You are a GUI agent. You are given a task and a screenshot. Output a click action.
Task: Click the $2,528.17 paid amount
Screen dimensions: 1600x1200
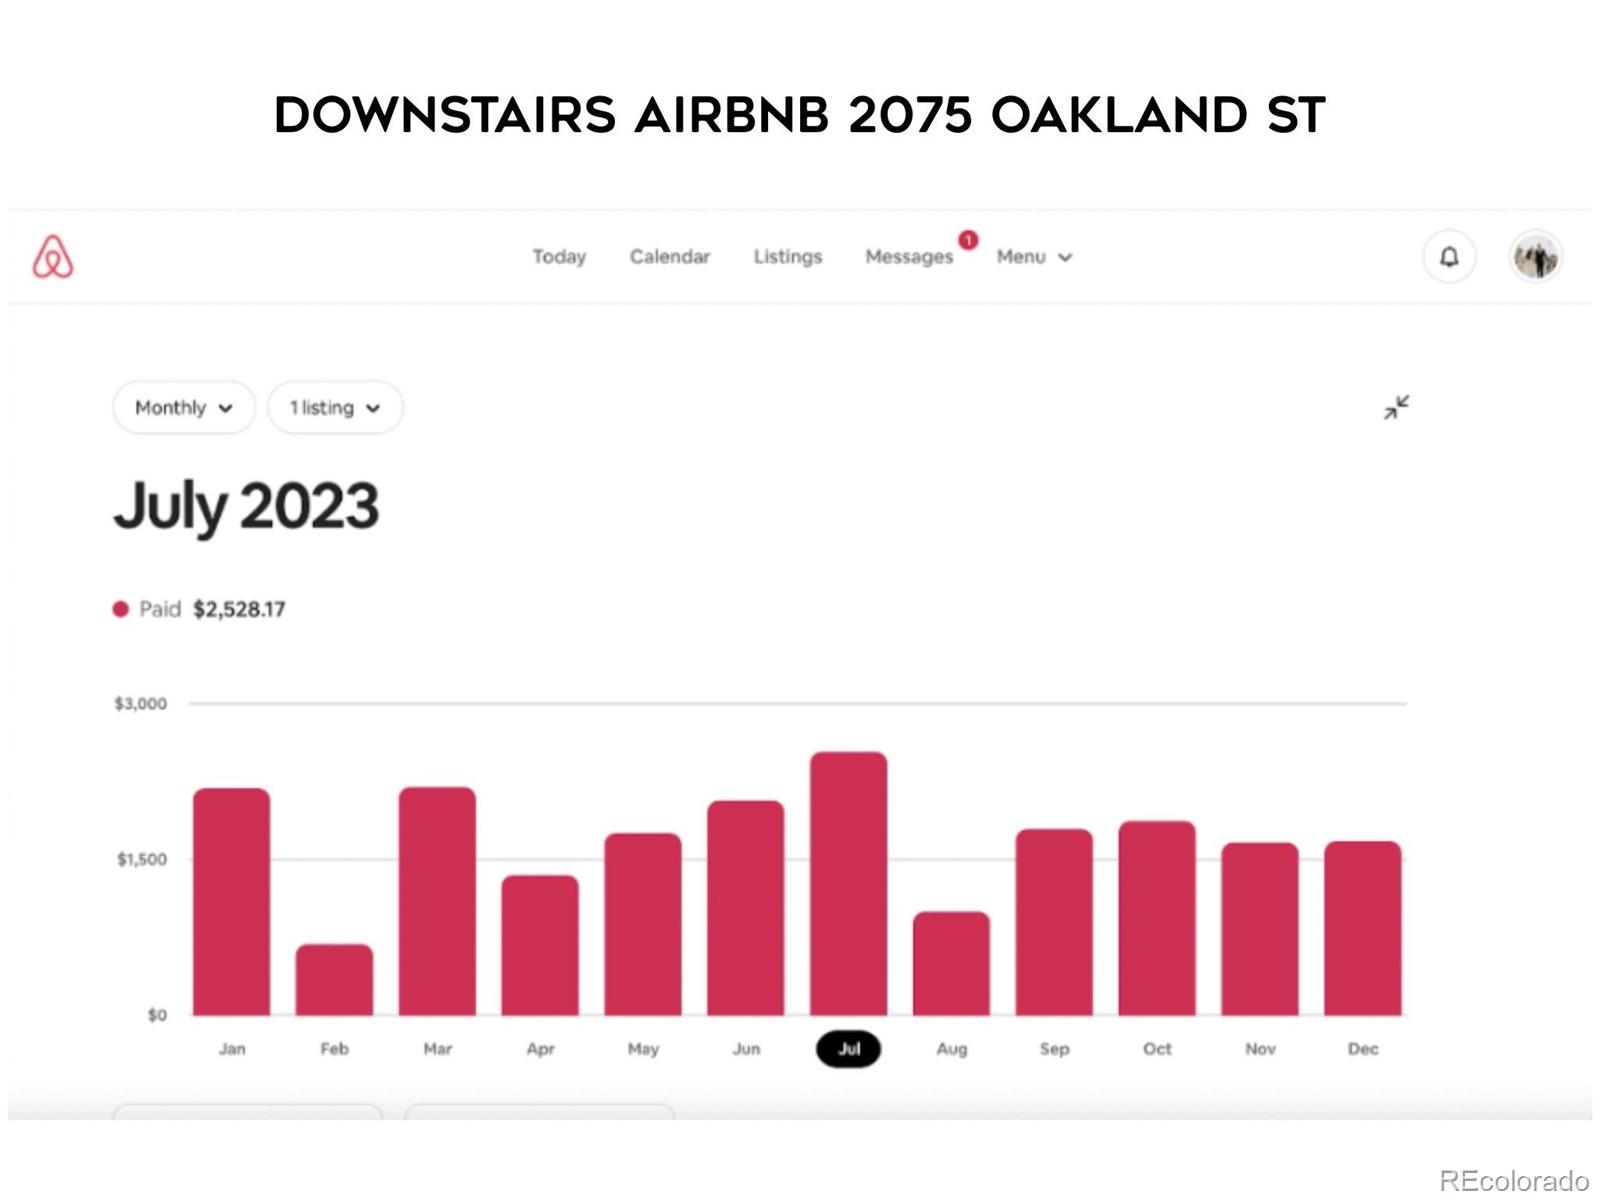click(239, 609)
